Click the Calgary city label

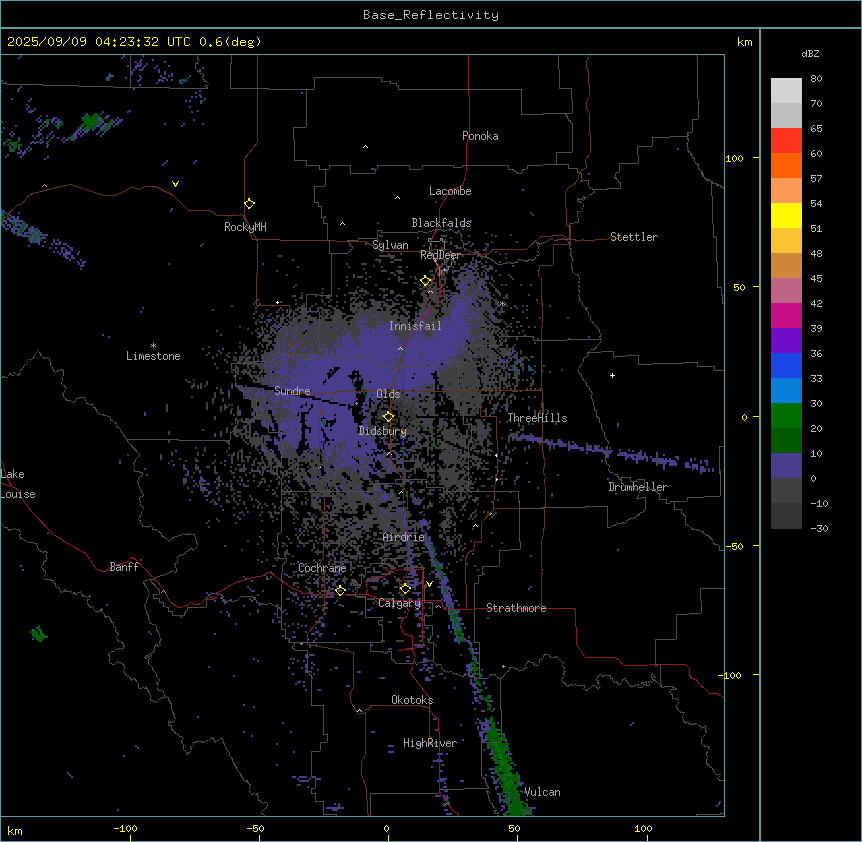click(x=400, y=603)
